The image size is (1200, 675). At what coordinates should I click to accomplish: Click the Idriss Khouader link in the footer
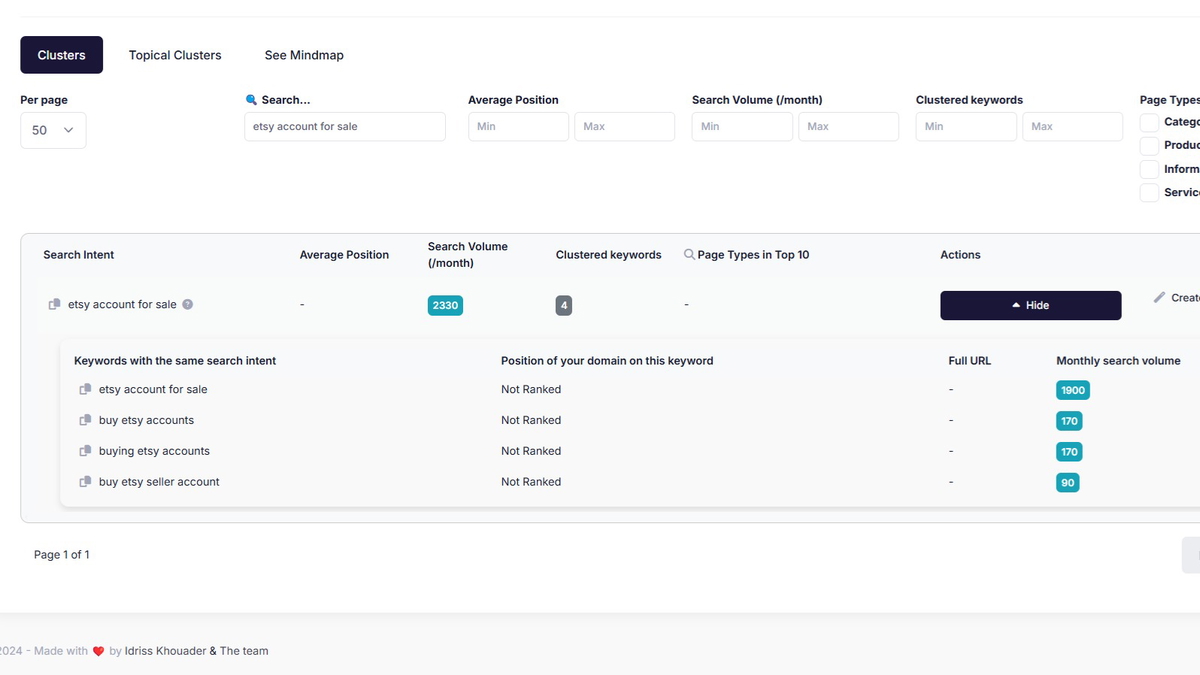[163, 650]
